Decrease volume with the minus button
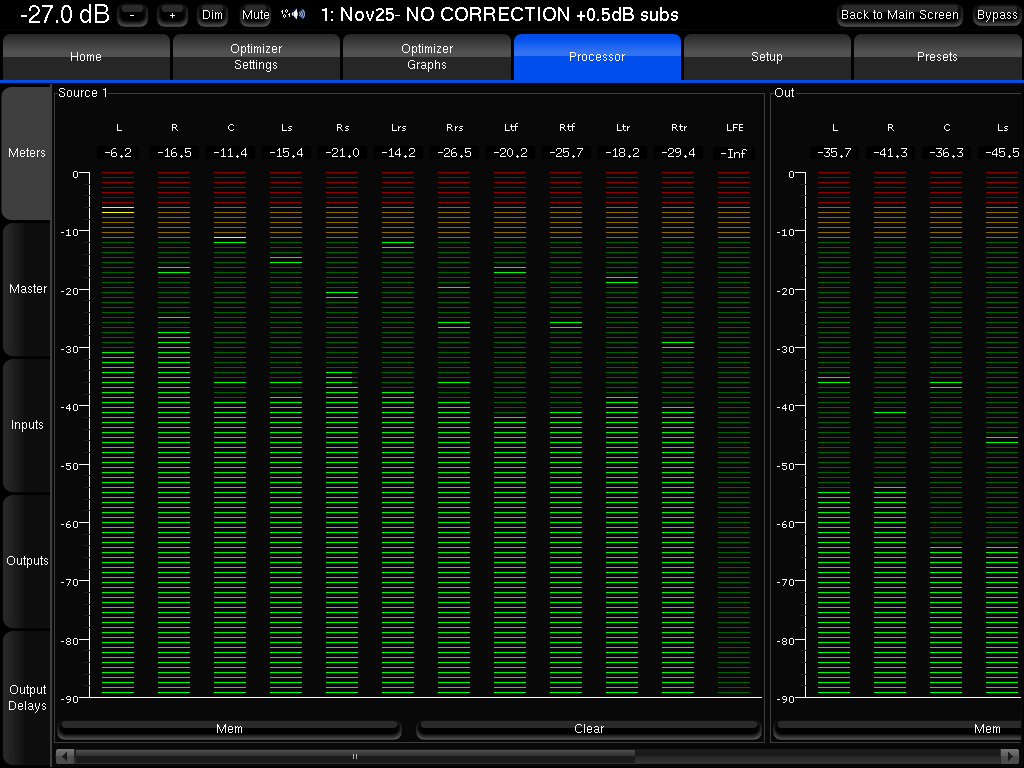1024x768 pixels. (x=132, y=15)
